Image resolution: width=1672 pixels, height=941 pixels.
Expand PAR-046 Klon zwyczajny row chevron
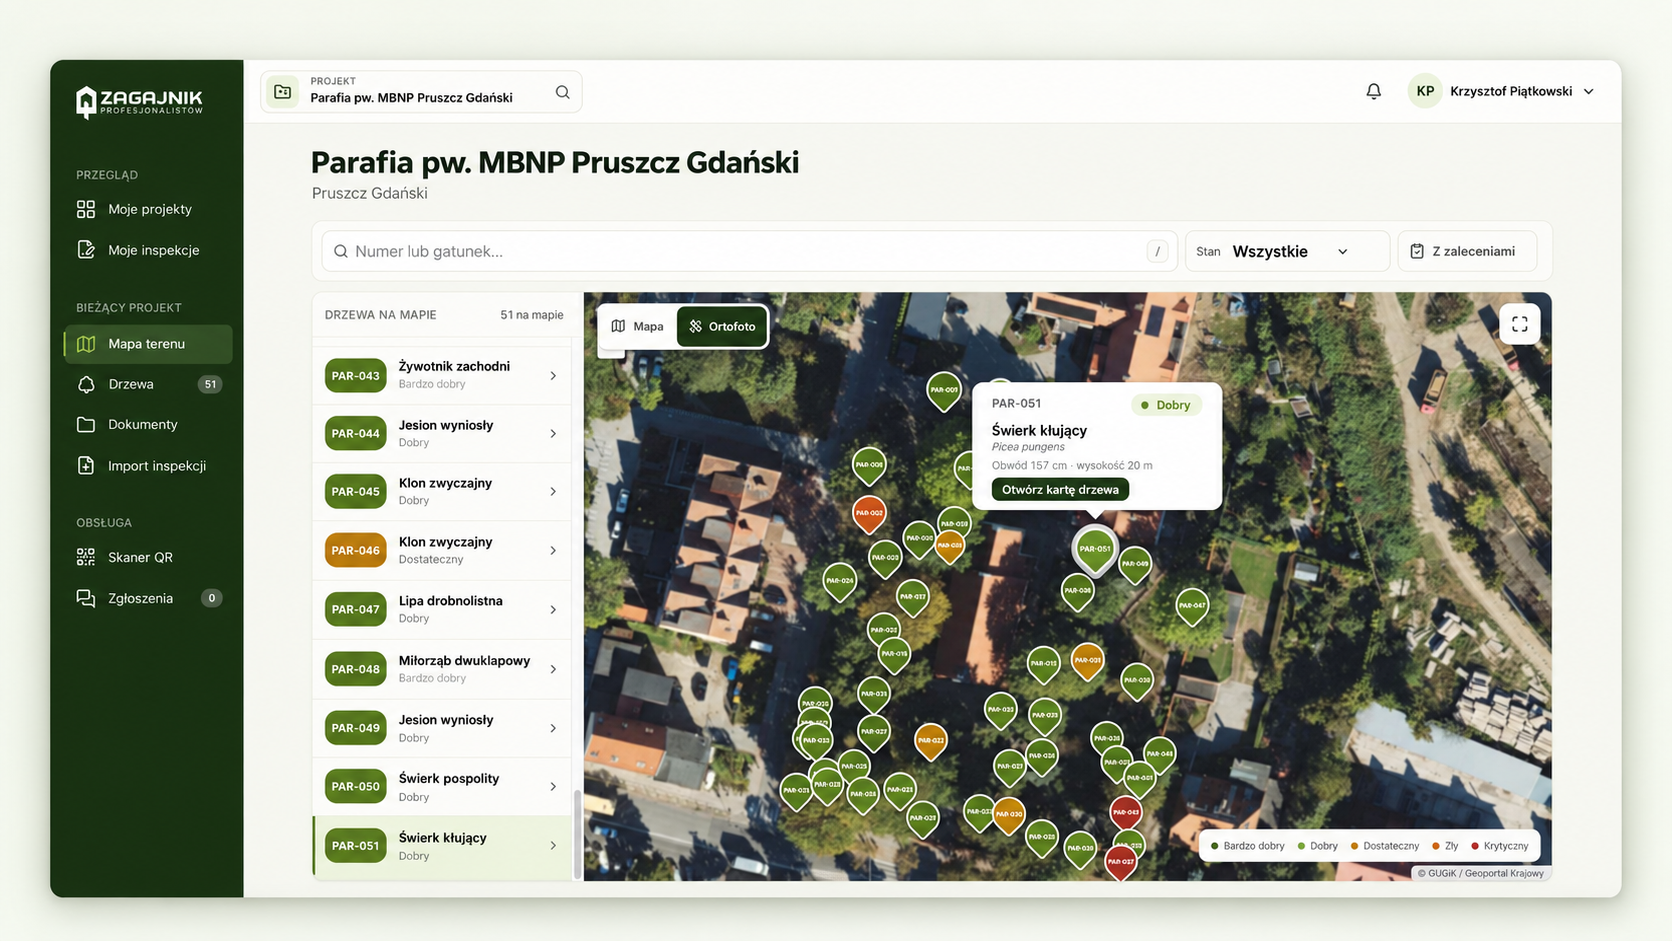tap(553, 551)
